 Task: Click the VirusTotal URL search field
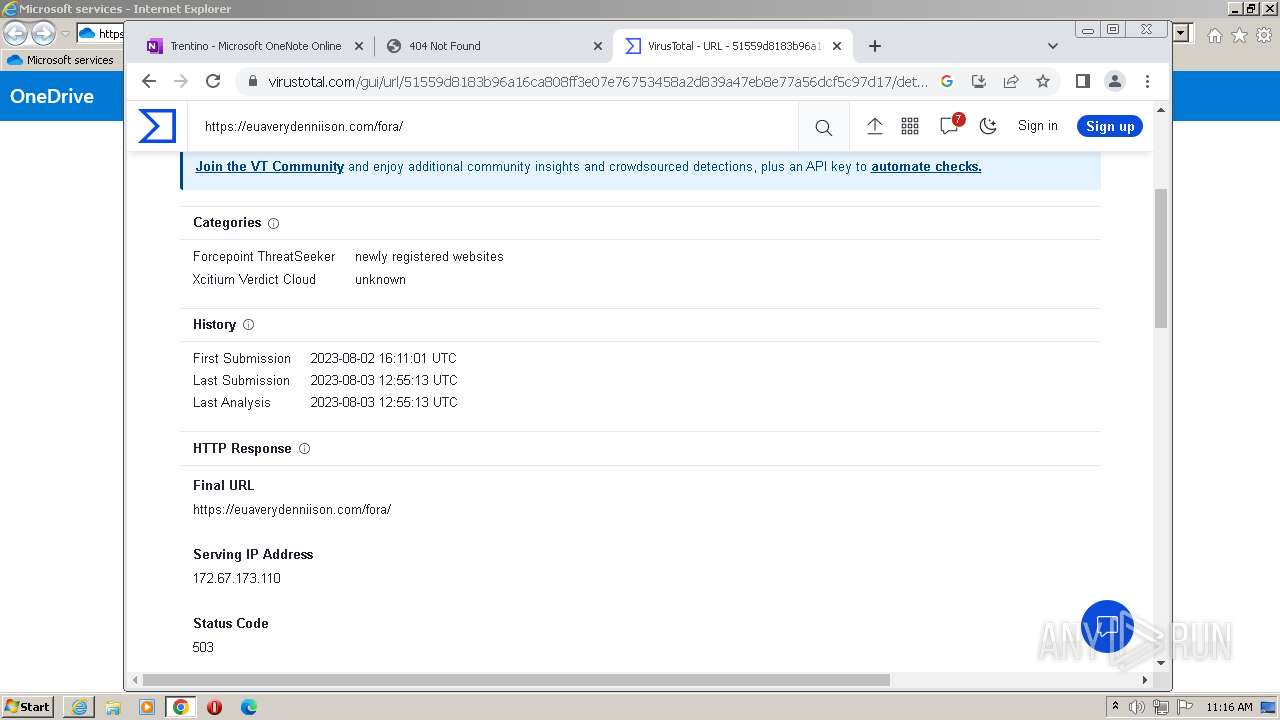click(495, 127)
